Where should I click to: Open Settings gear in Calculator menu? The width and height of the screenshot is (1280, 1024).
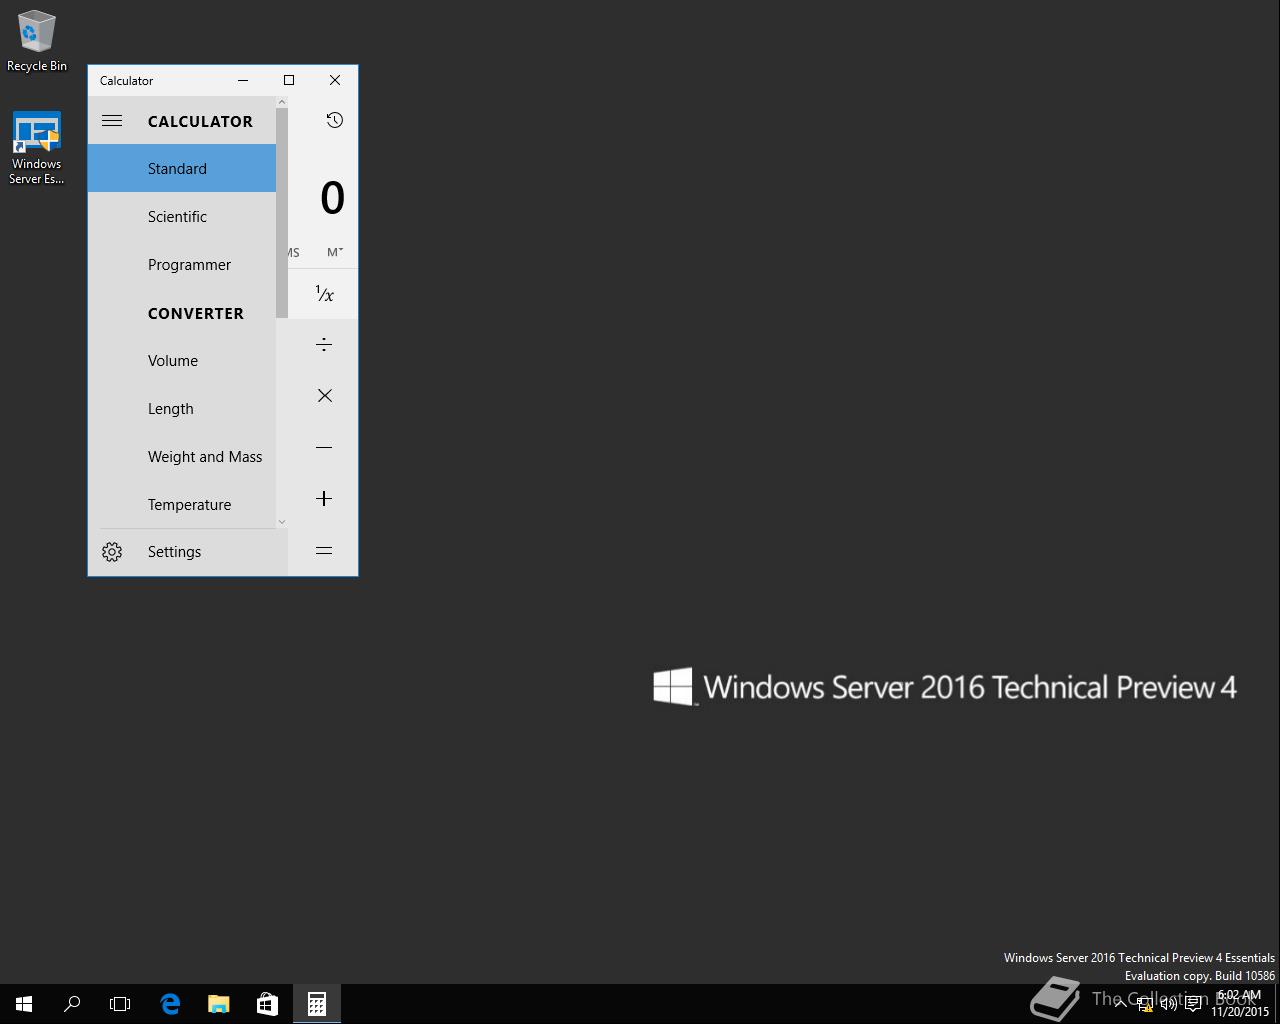112,552
